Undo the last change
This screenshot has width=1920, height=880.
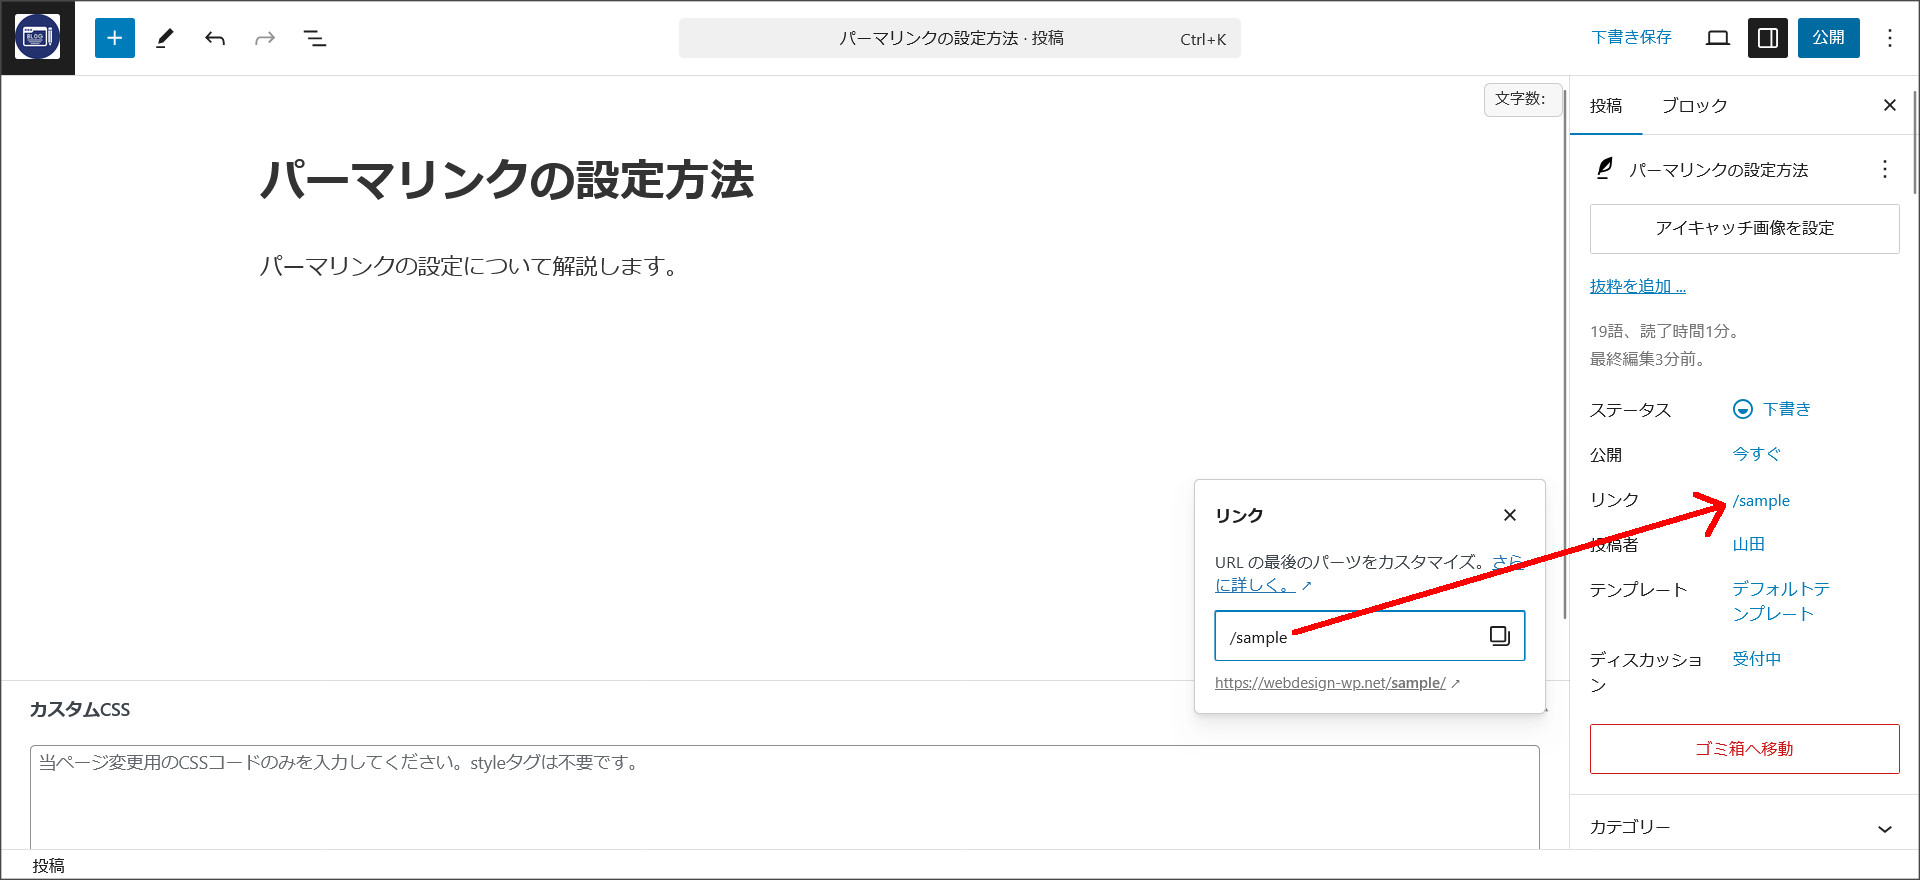click(x=215, y=38)
